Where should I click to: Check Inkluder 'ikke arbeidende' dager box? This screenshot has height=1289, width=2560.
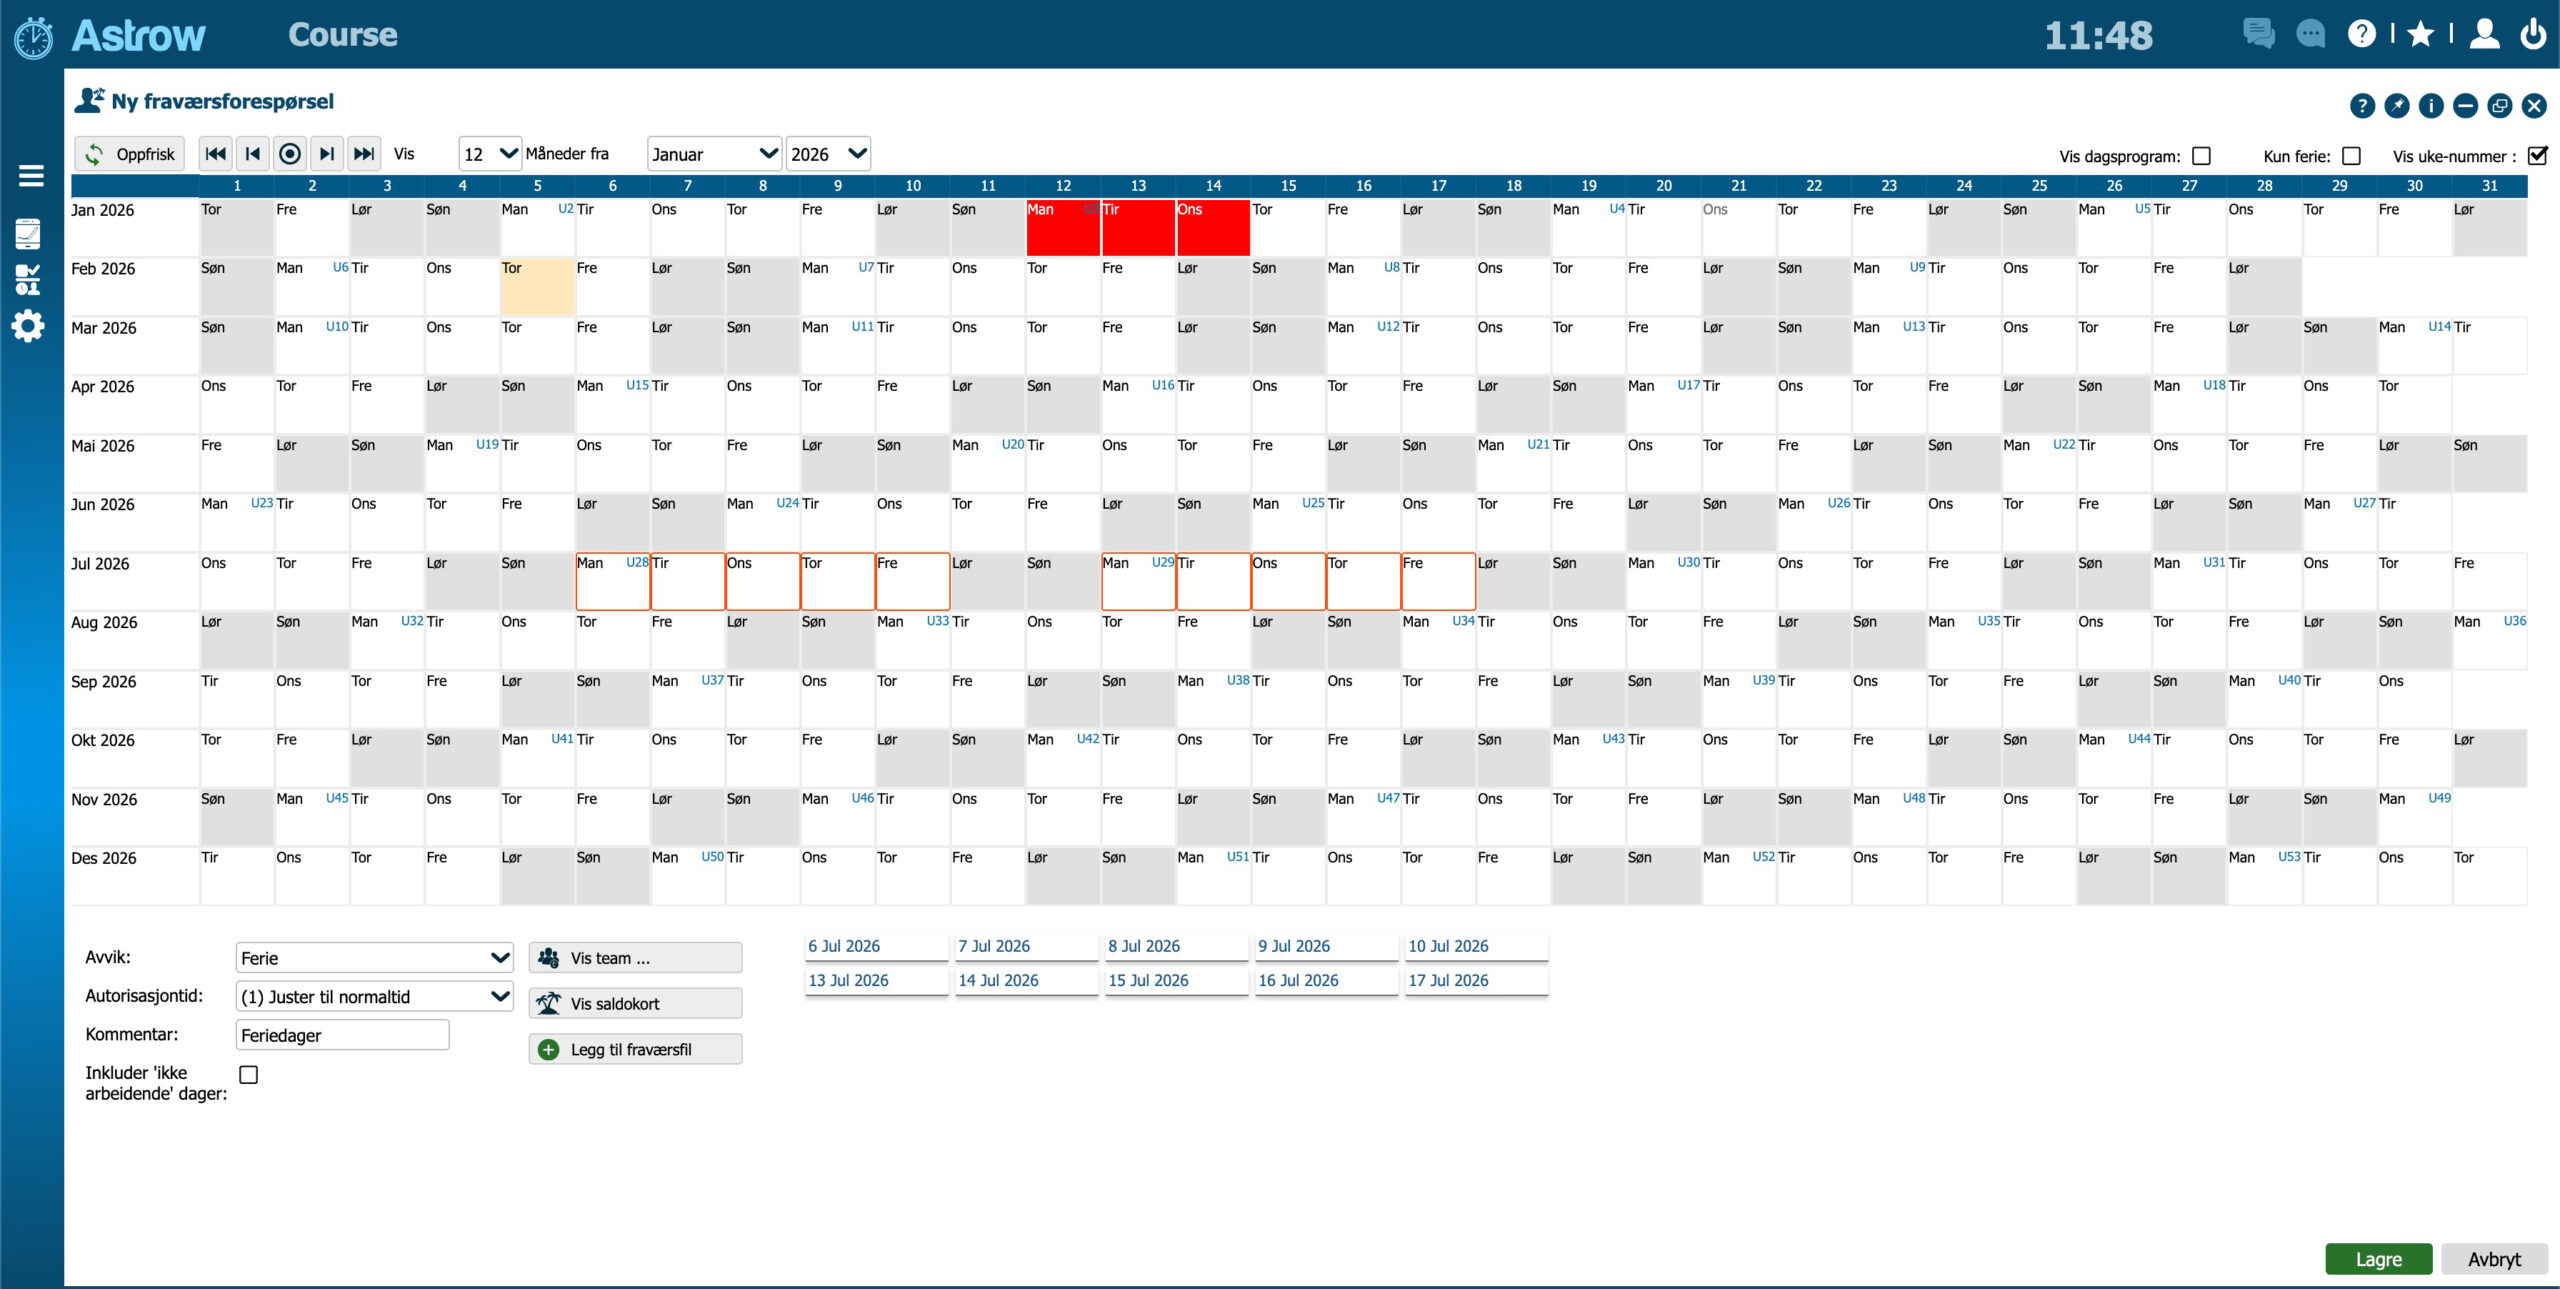[x=249, y=1074]
